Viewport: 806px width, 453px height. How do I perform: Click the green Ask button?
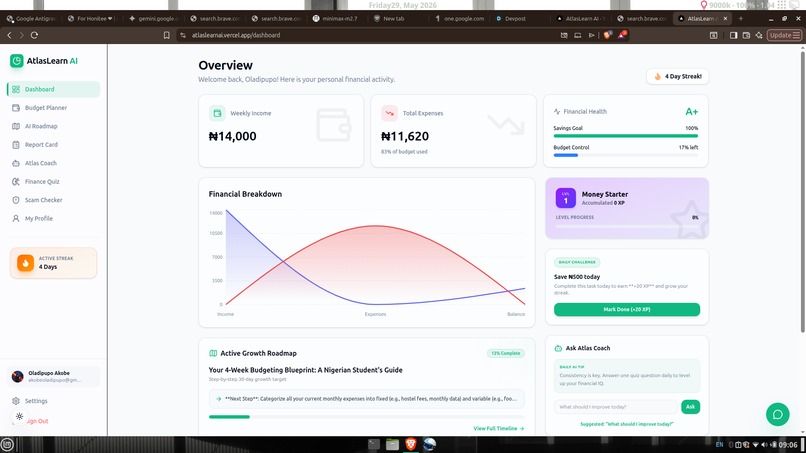click(690, 407)
